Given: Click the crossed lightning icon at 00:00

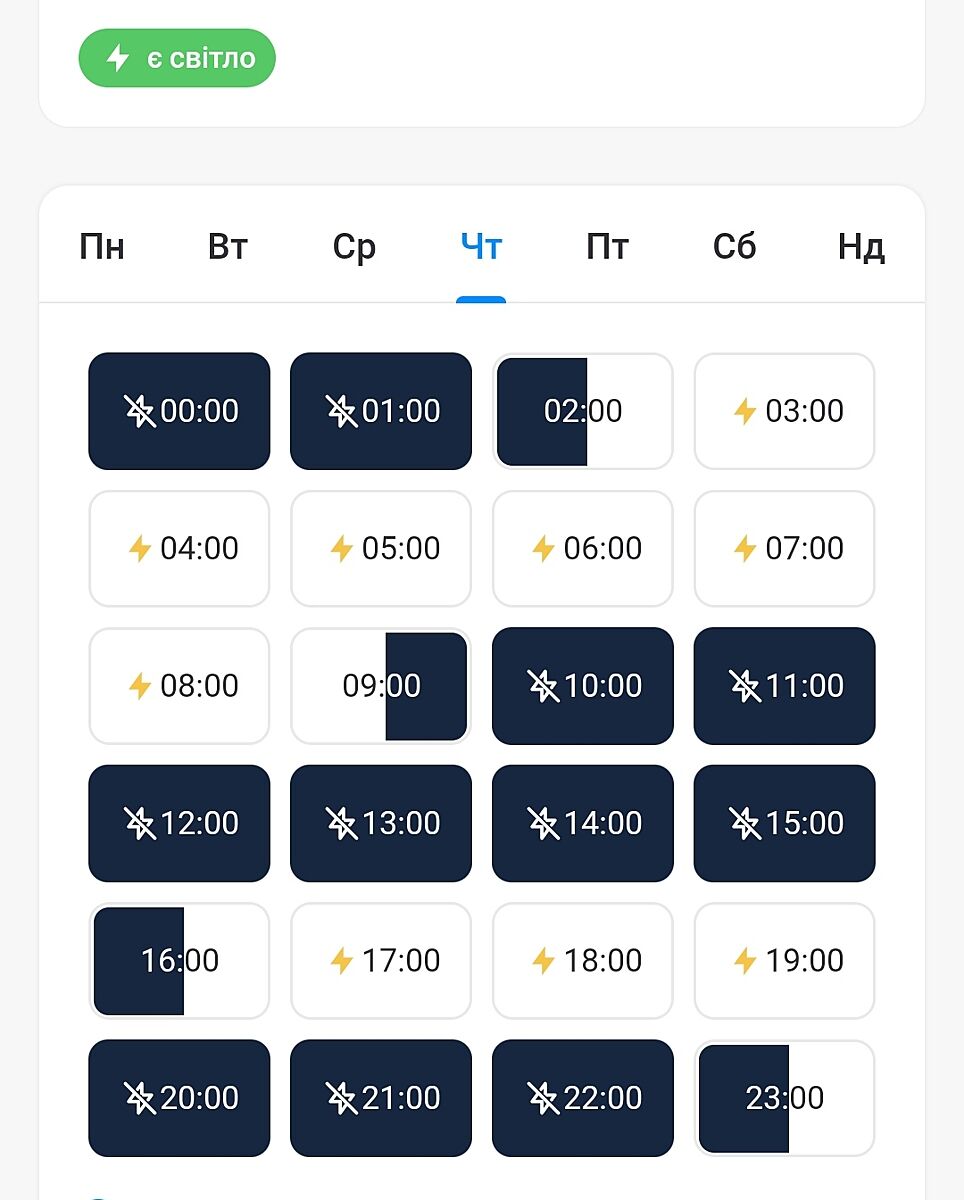Looking at the screenshot, I should (140, 411).
